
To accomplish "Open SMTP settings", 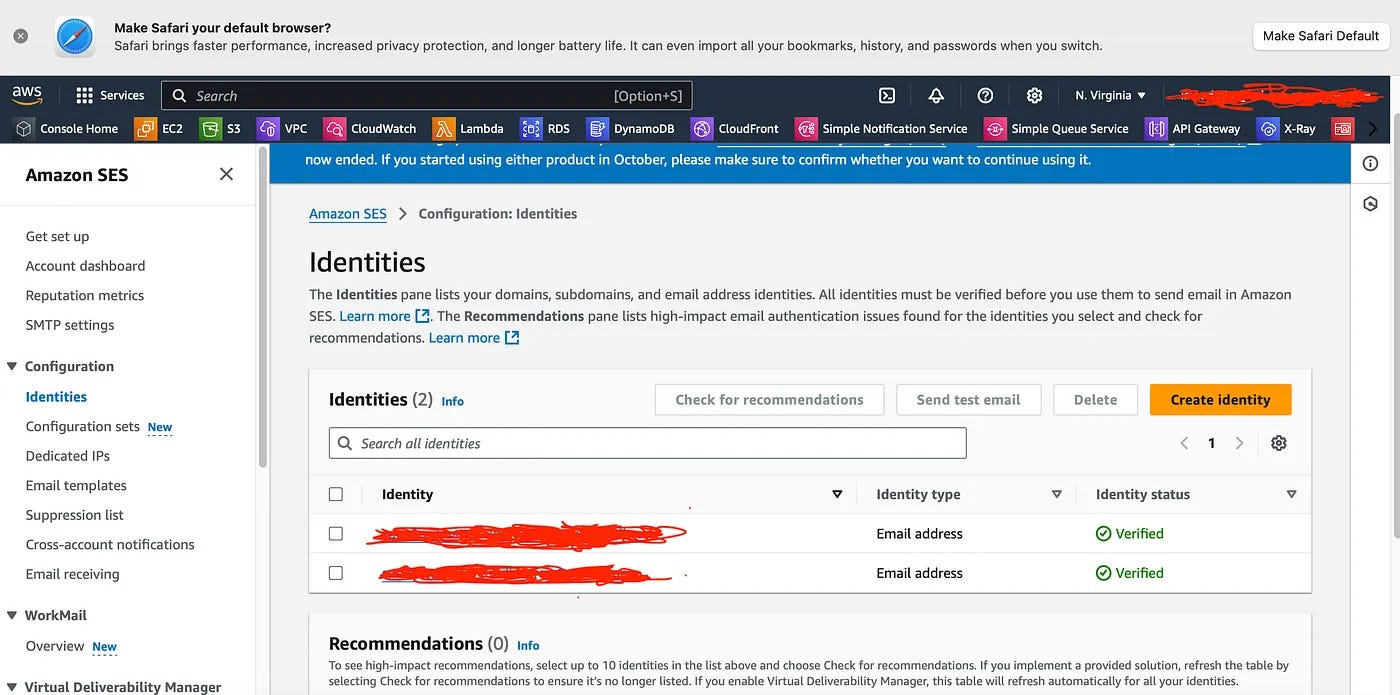I will 70,325.
